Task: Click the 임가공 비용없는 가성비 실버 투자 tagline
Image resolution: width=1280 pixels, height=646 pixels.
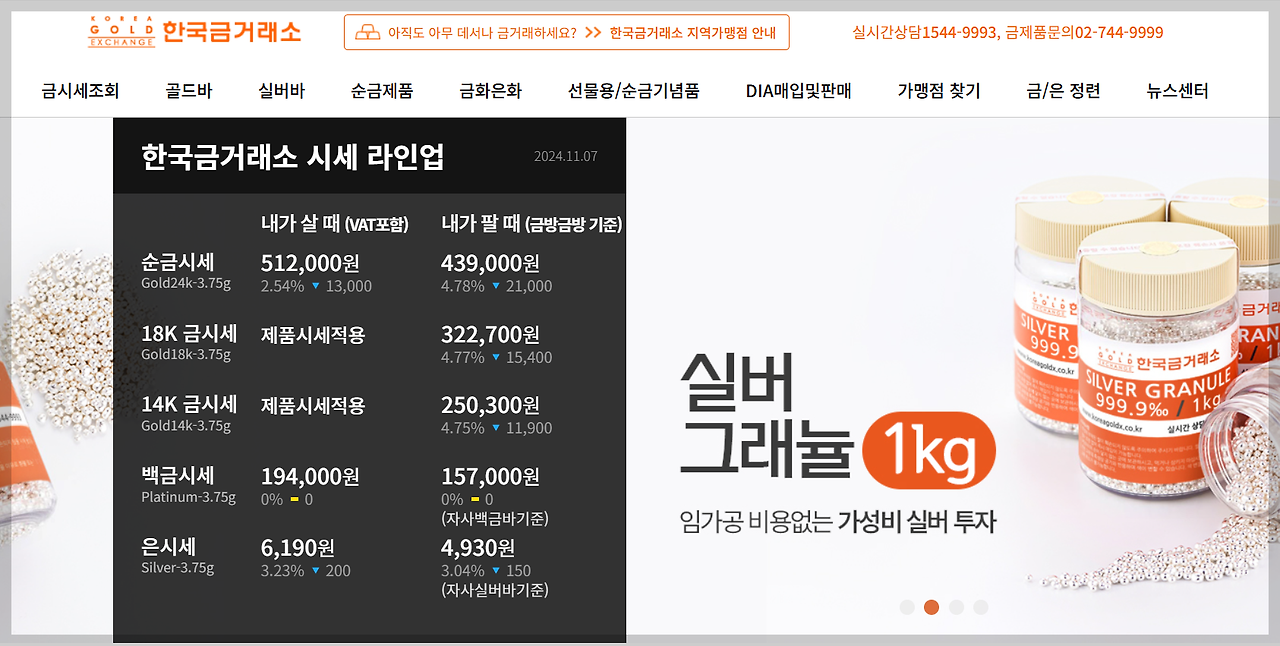Action: tap(838, 521)
